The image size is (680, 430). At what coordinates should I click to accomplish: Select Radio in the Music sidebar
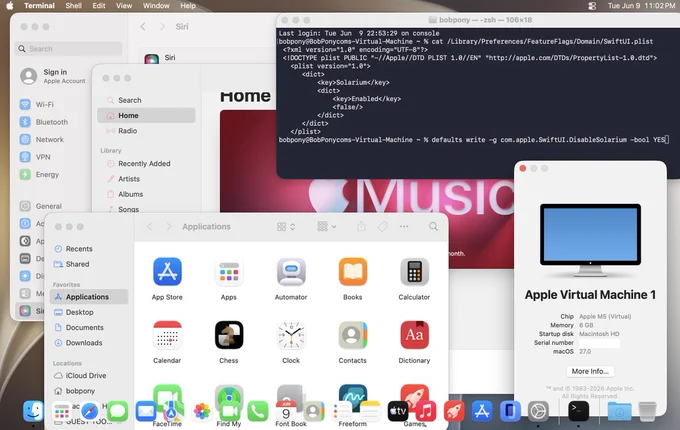pyautogui.click(x=146, y=130)
